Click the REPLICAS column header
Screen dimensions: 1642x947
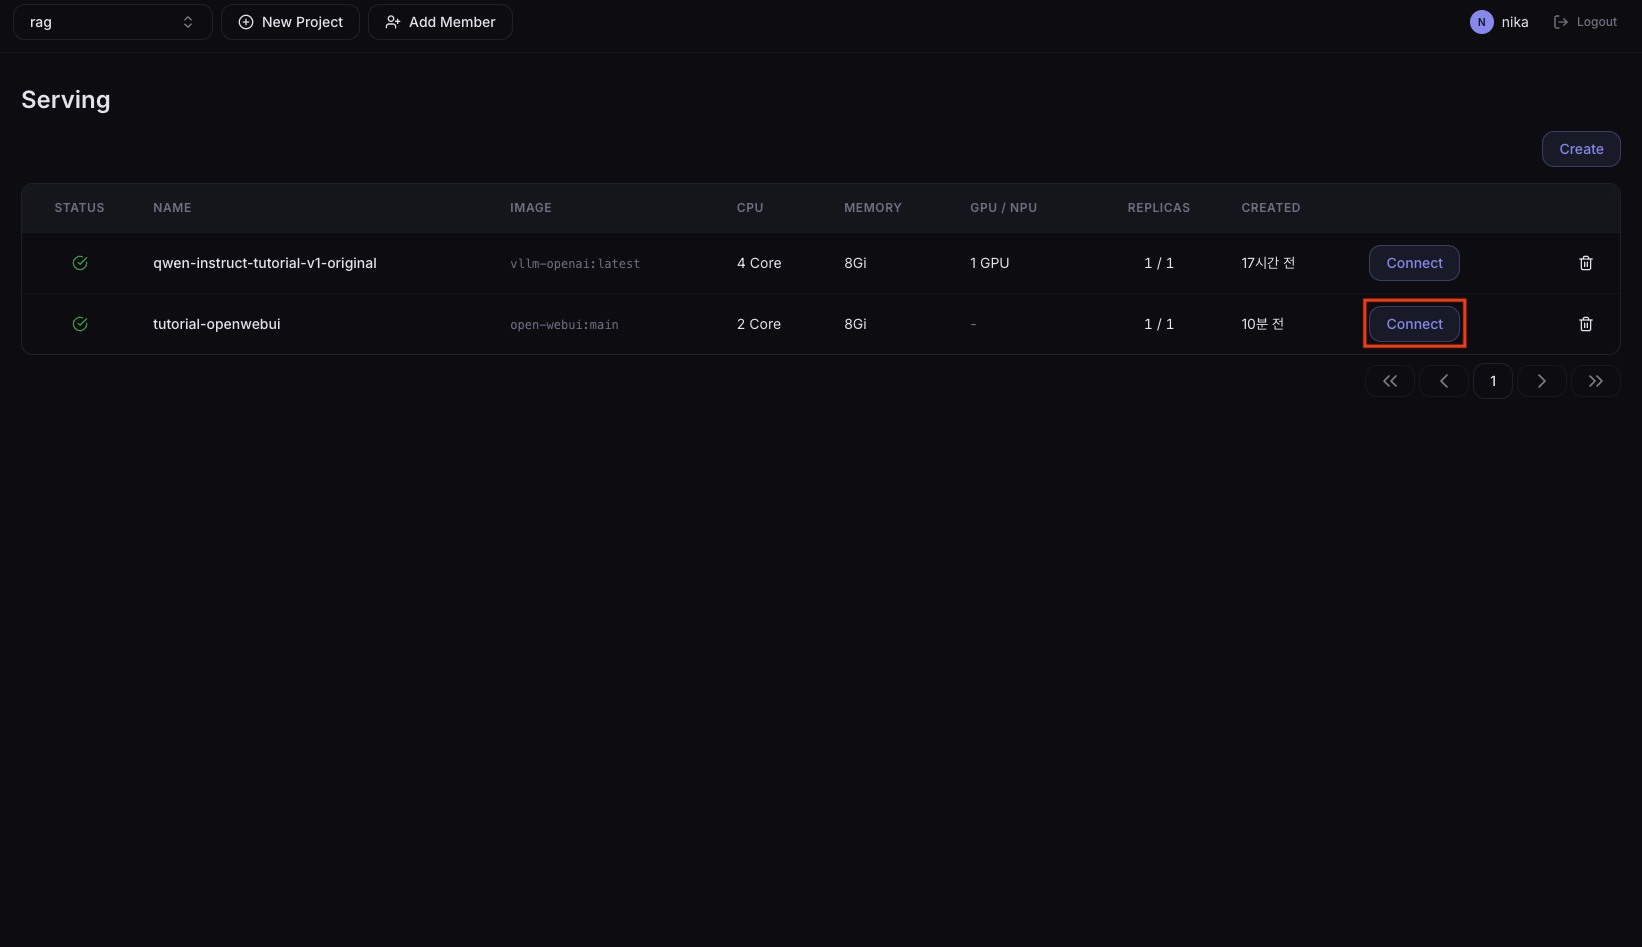point(1159,208)
